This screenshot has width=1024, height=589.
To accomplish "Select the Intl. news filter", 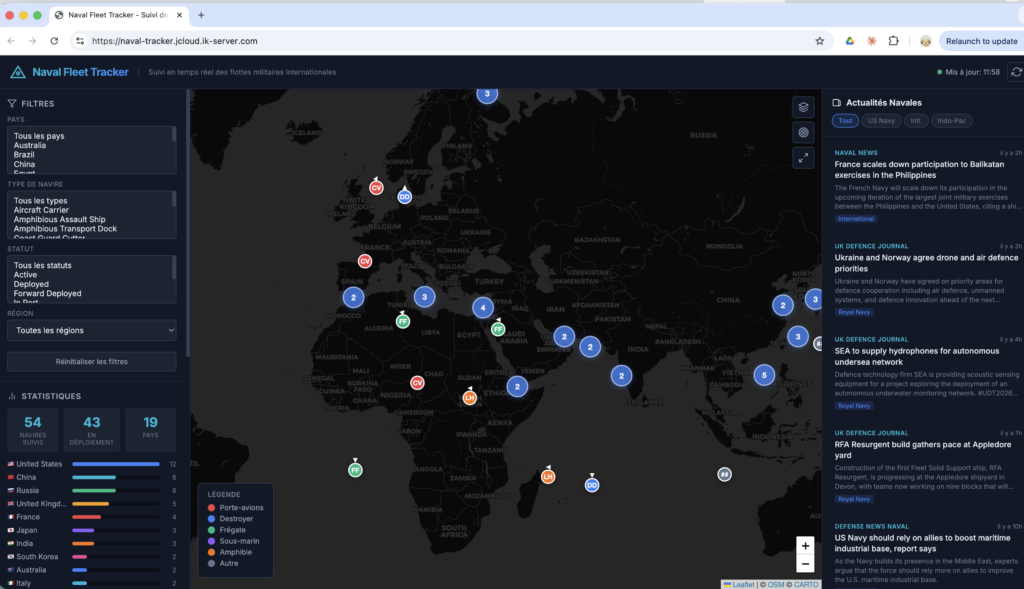I will [x=915, y=121].
